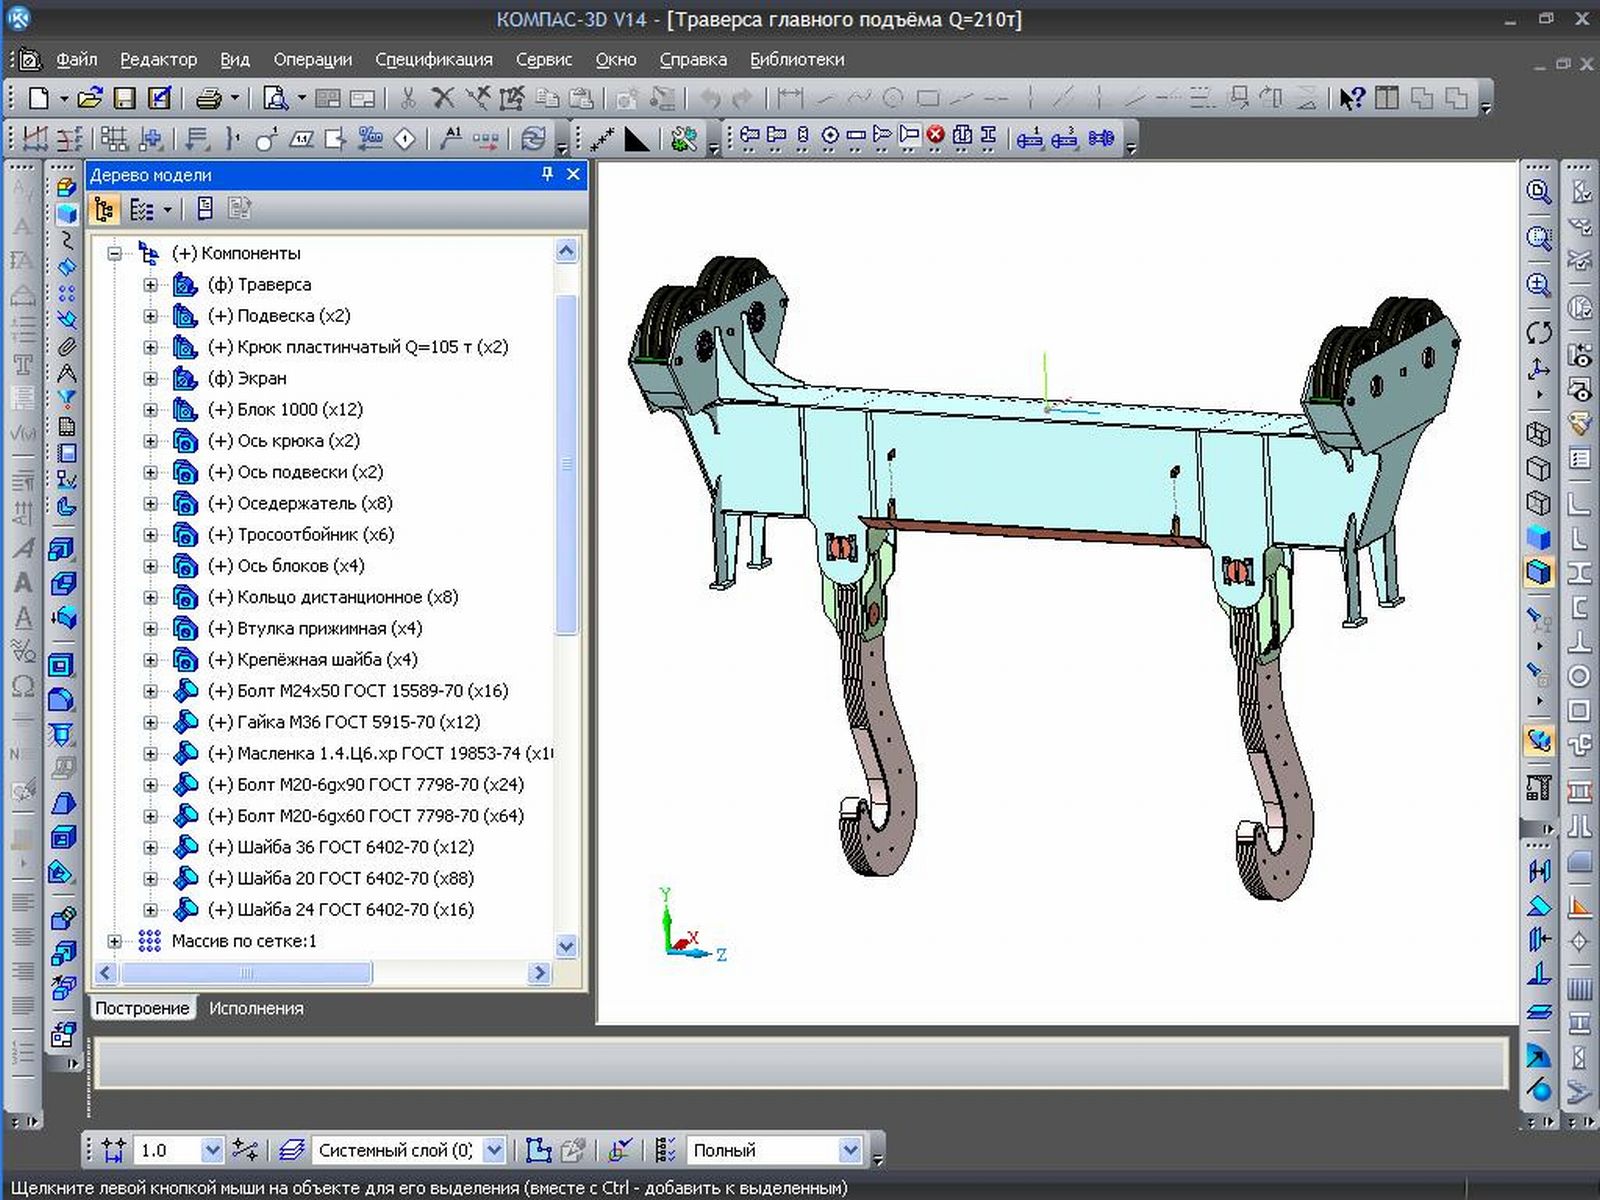Toggle the model tree structure view button

click(104, 209)
